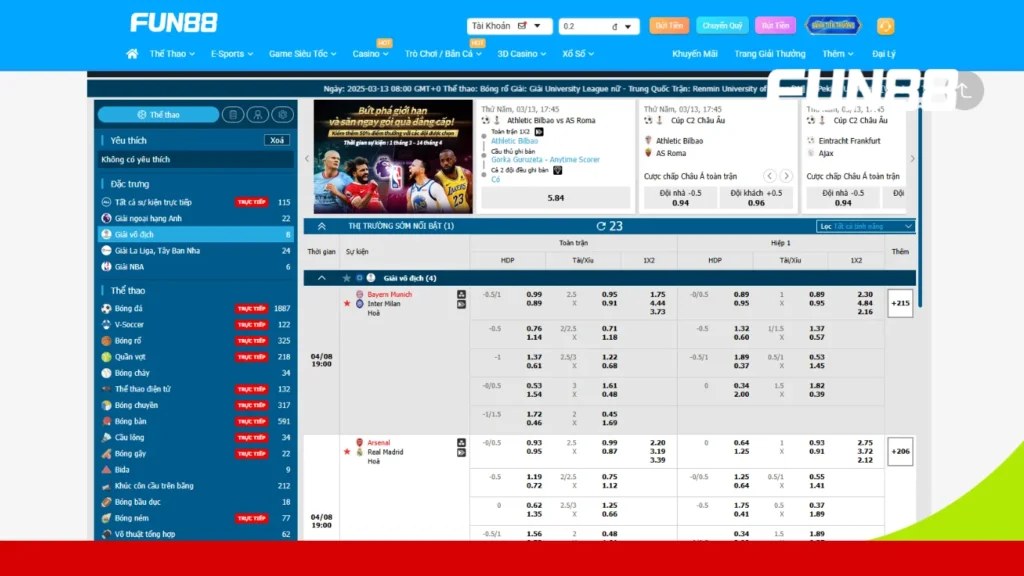
Task: Refresh the odds countdown icon
Action: 601,226
